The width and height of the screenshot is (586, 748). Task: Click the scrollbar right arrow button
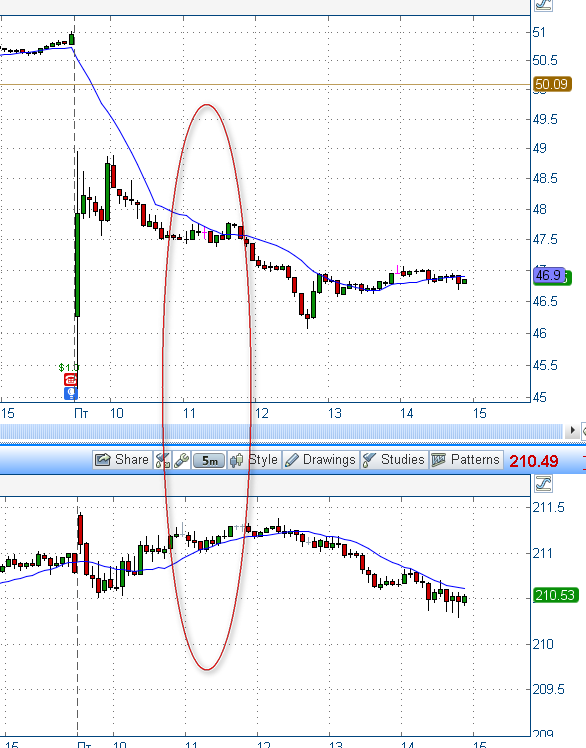click(572, 431)
